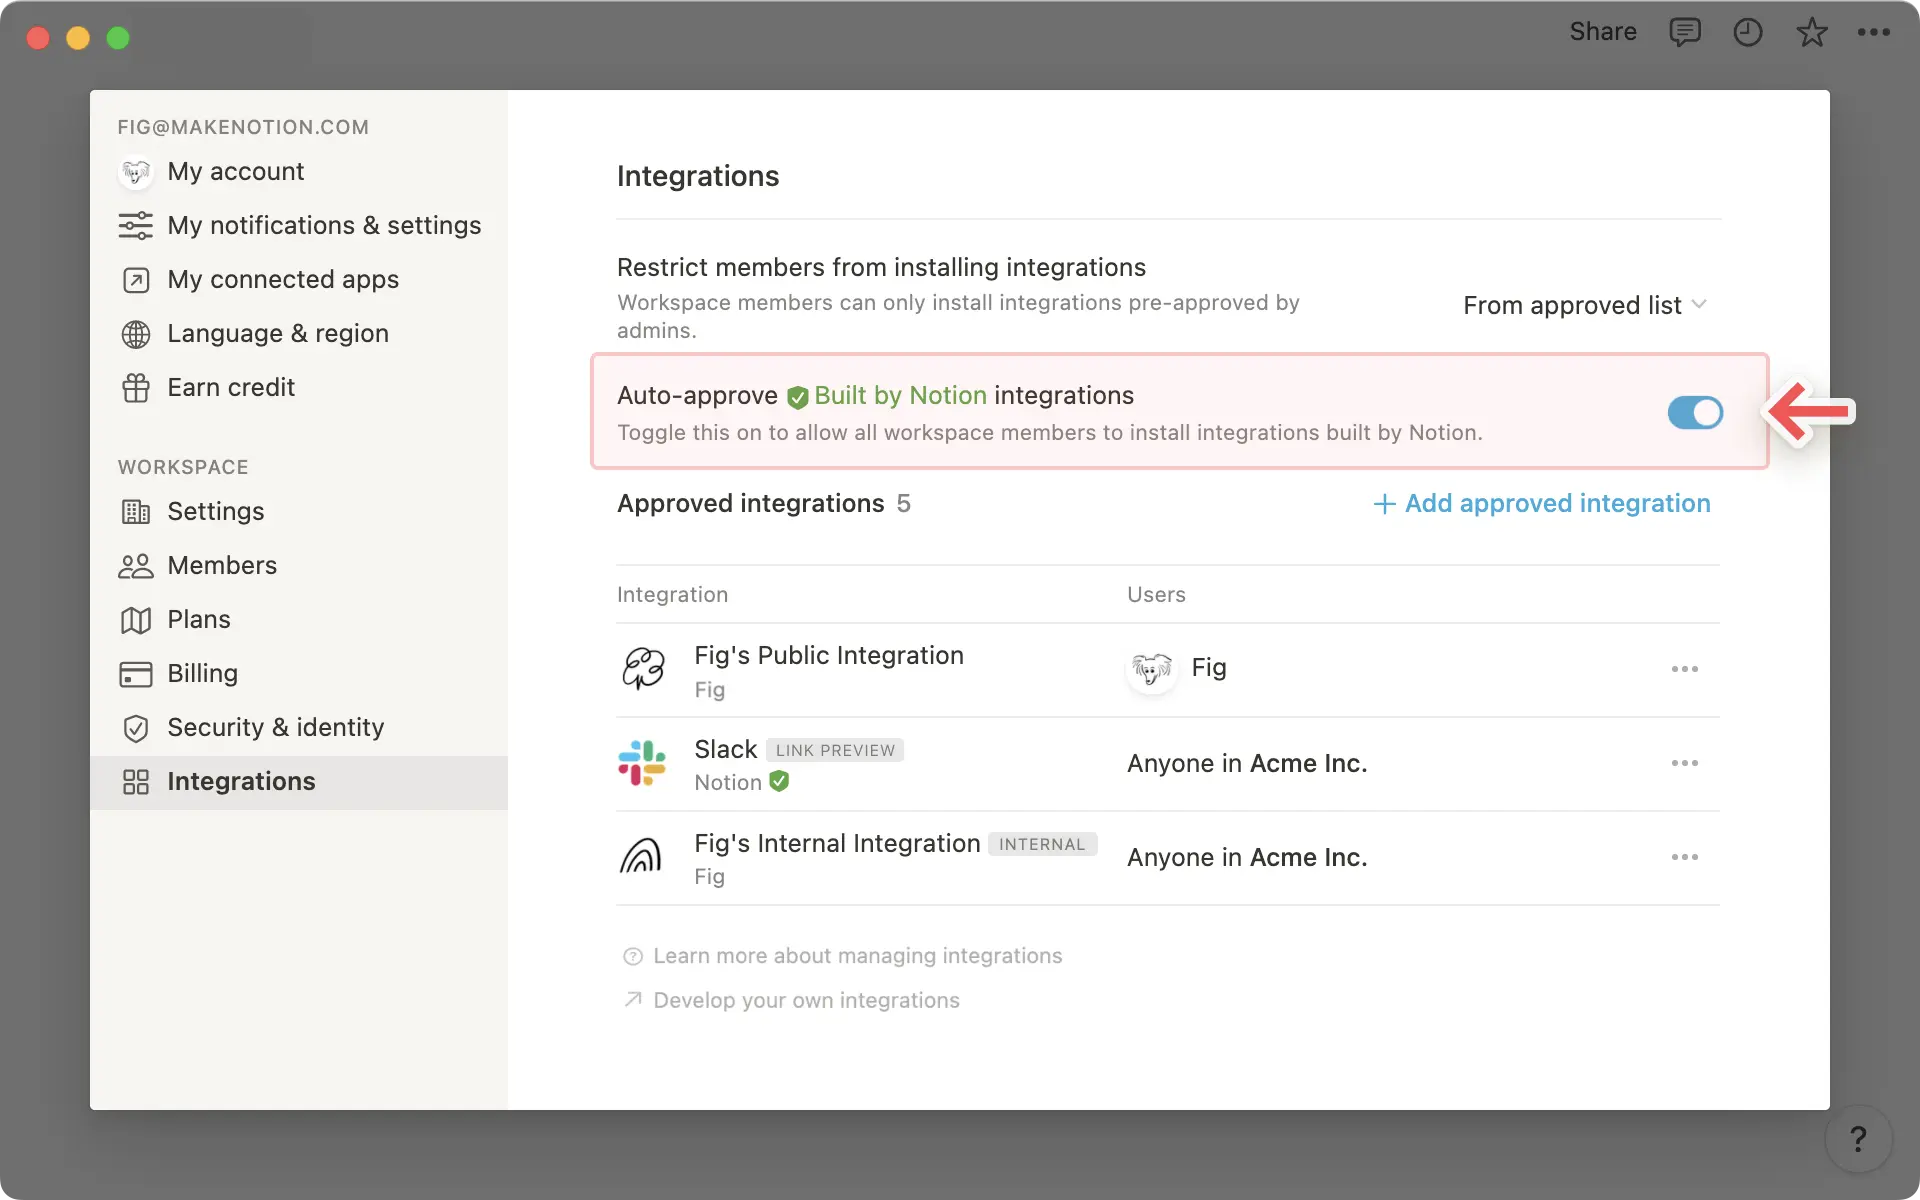1920x1200 pixels.
Task: Open the Members settings section
Action: click(x=222, y=565)
